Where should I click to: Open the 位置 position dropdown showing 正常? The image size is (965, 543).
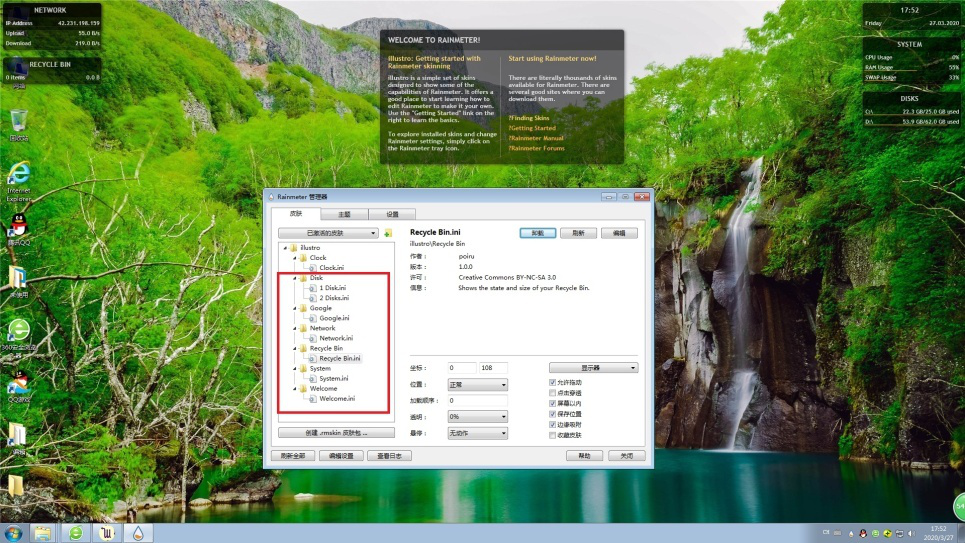pos(478,385)
